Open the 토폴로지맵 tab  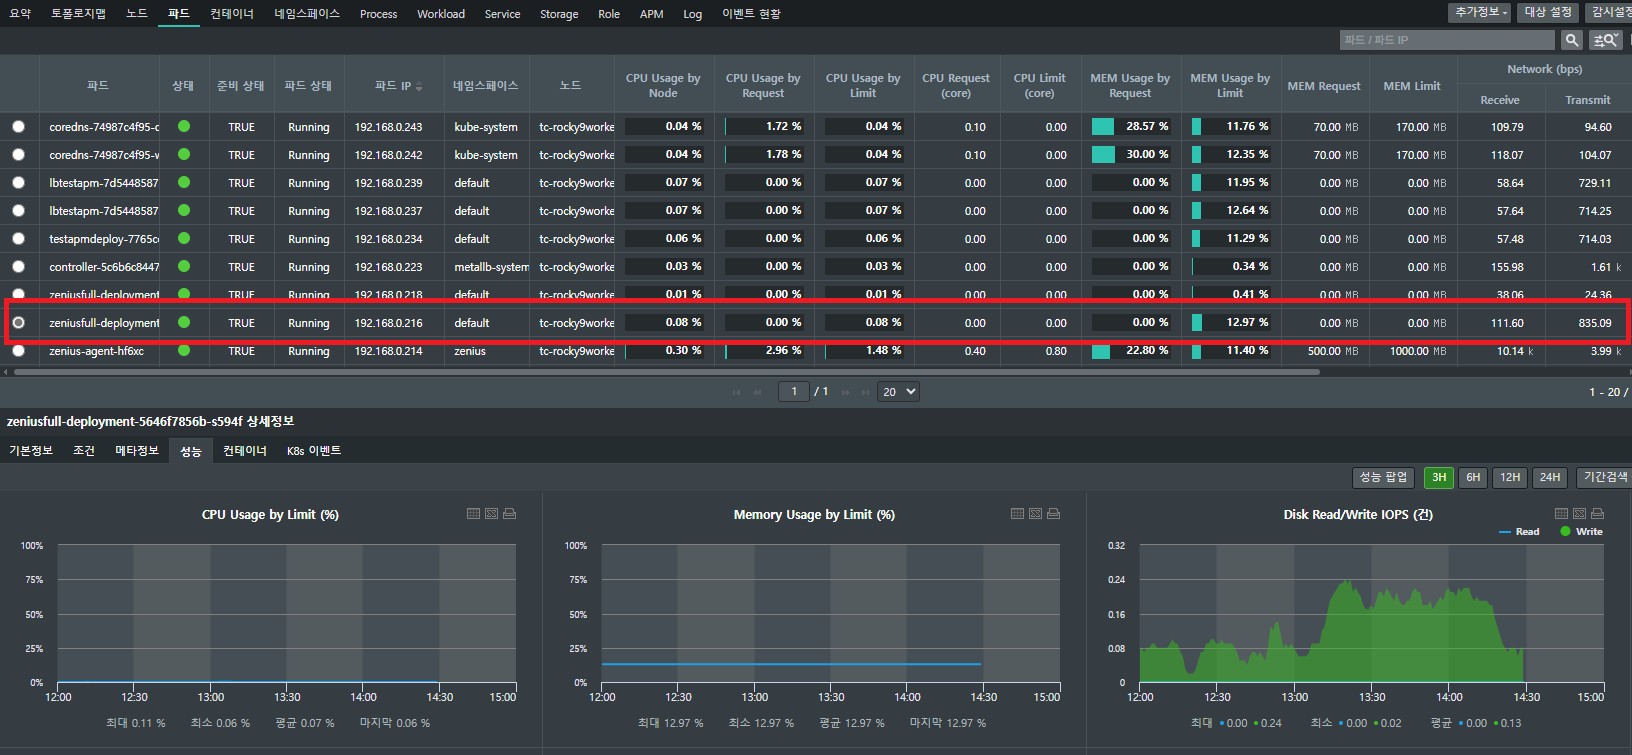coord(78,14)
